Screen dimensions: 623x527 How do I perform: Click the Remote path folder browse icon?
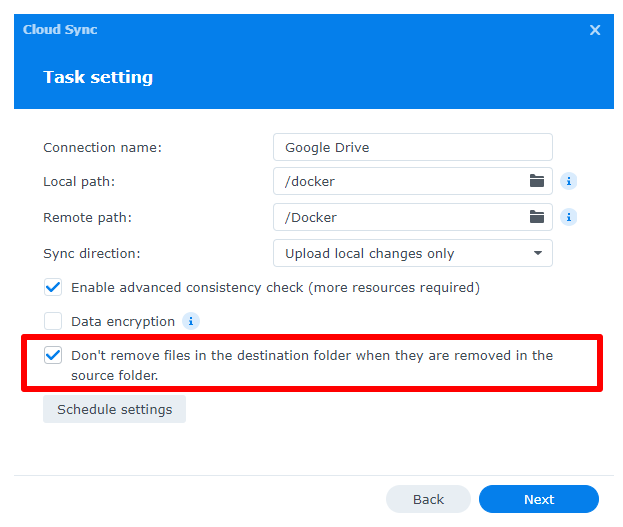(x=537, y=217)
